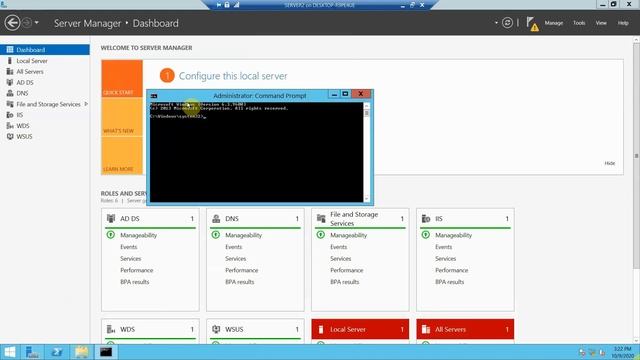
Task: Click inside the Command Prompt console
Action: tap(256, 152)
